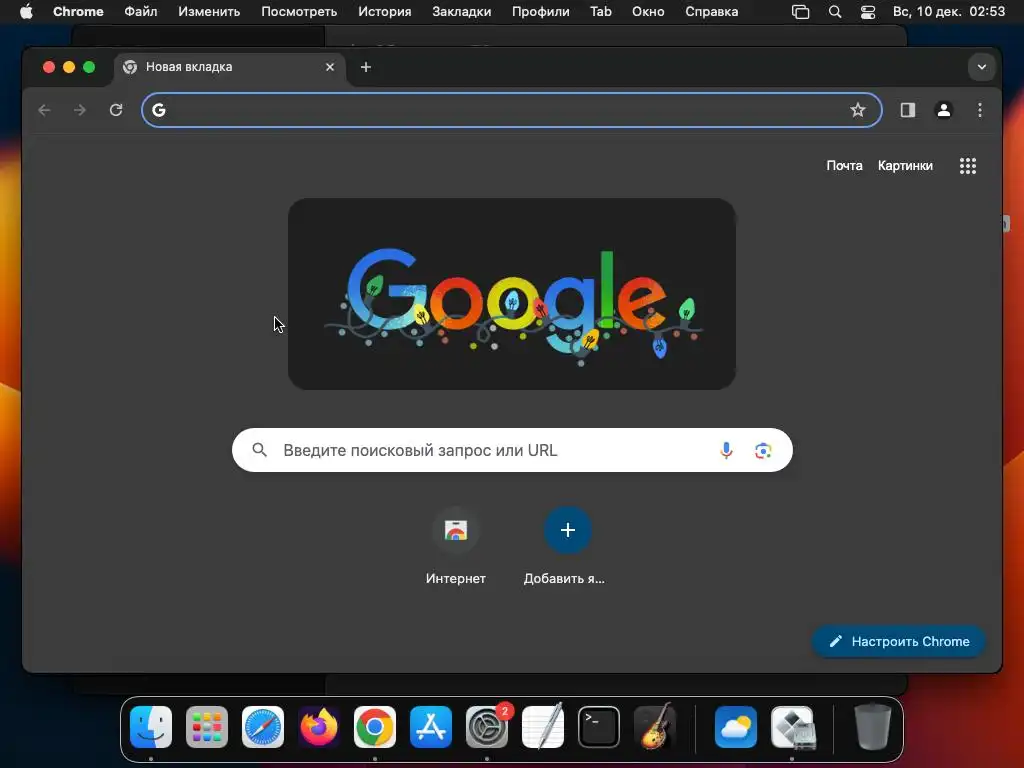Click the date and time in menu bar
The image size is (1024, 768).
(949, 12)
